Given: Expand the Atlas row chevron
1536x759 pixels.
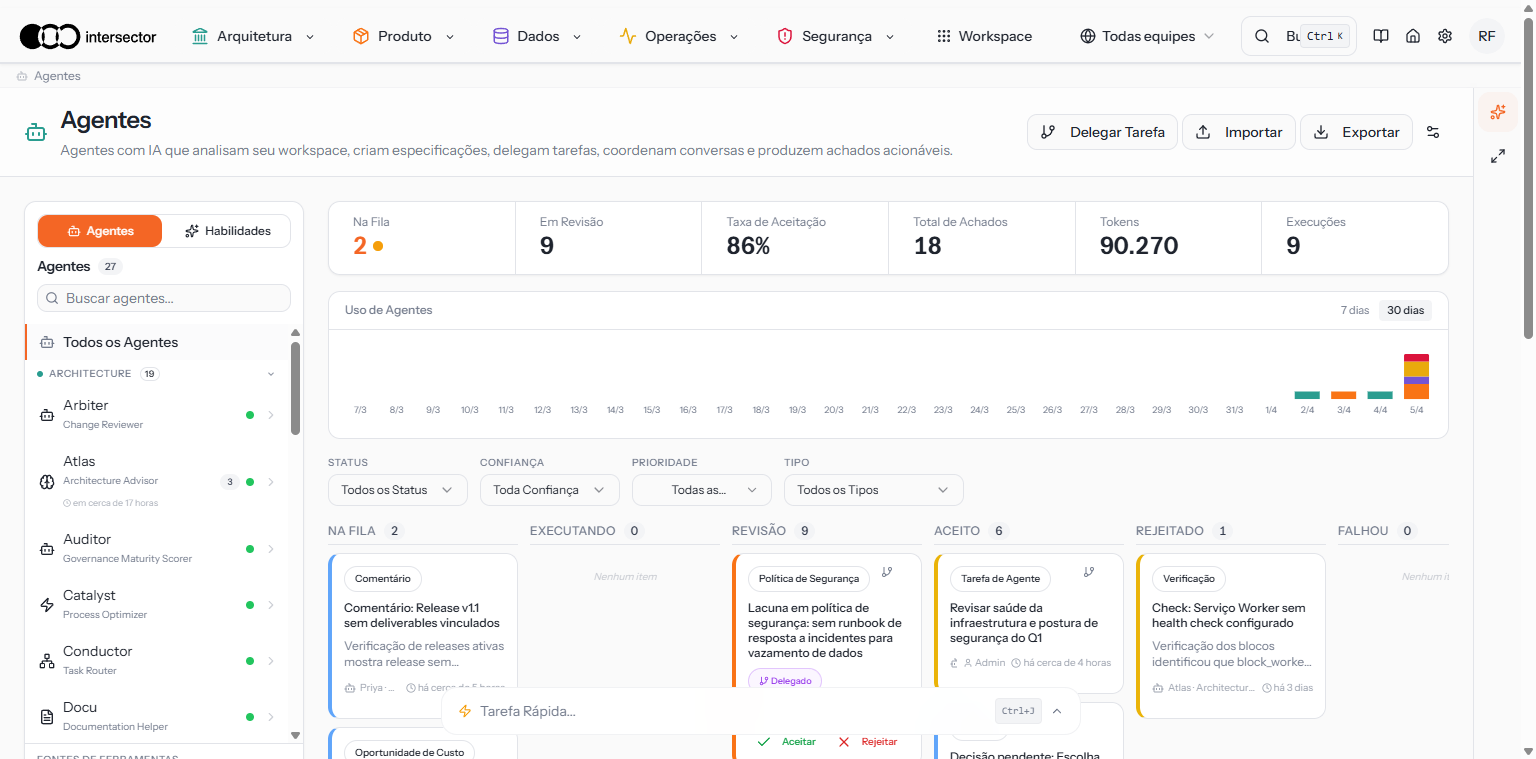Looking at the screenshot, I should click(271, 482).
